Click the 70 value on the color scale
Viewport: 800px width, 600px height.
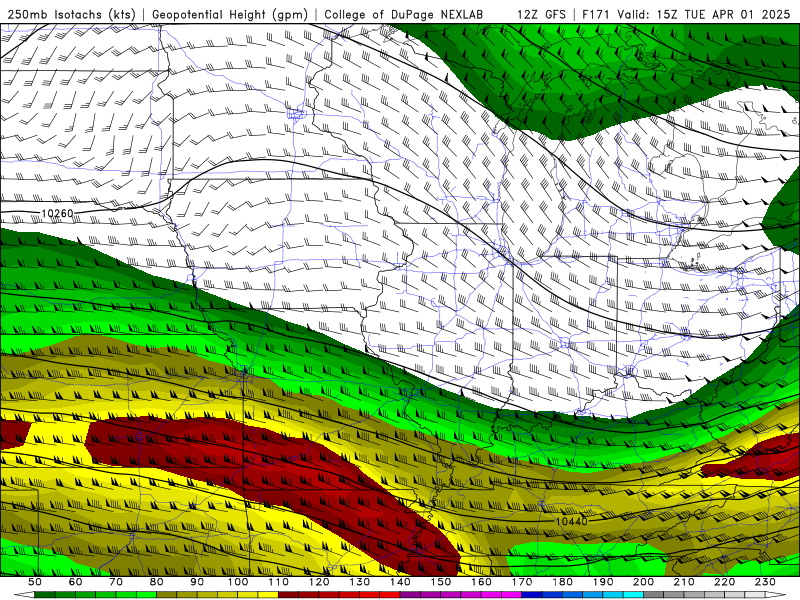pyautogui.click(x=116, y=582)
